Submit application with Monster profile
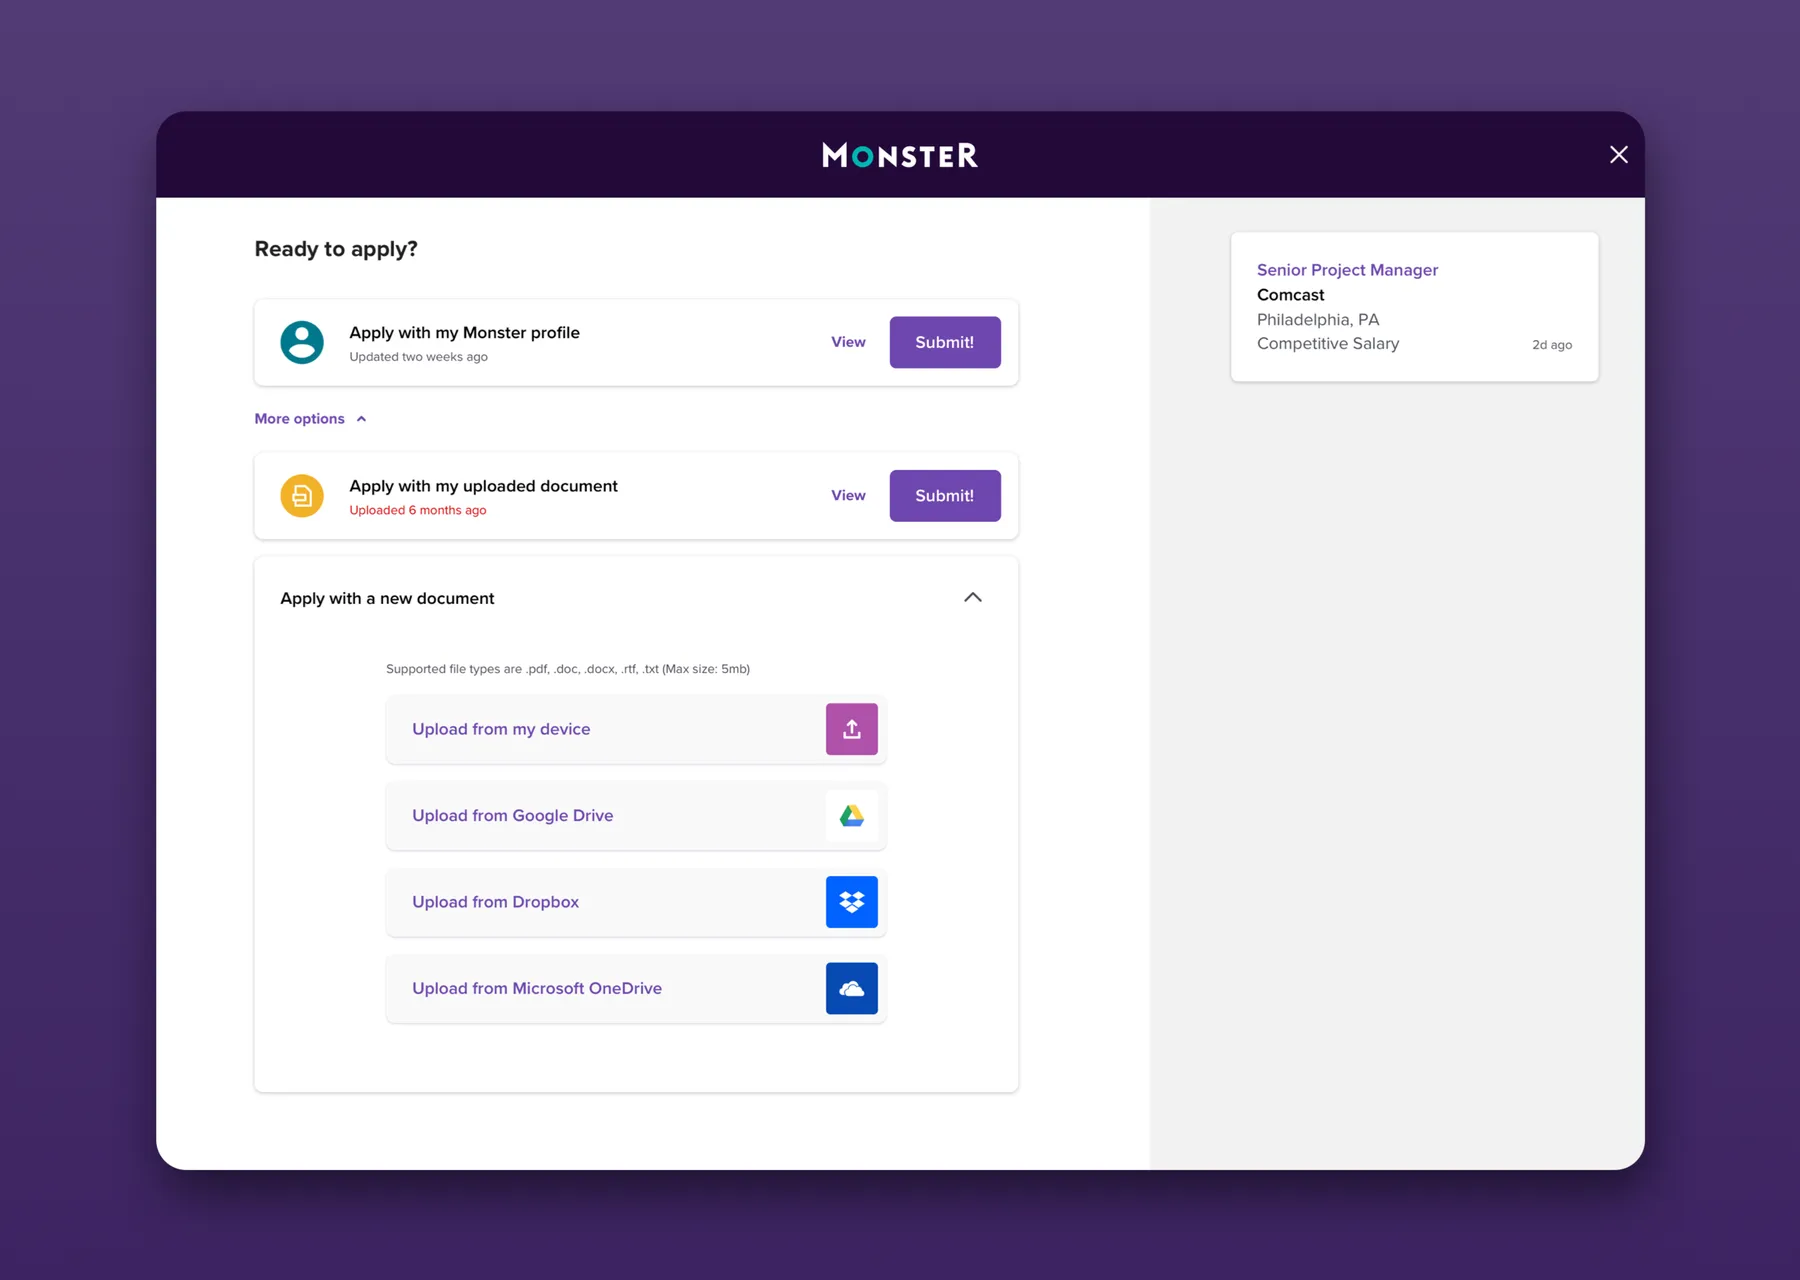The height and width of the screenshot is (1280, 1800). coord(944,342)
